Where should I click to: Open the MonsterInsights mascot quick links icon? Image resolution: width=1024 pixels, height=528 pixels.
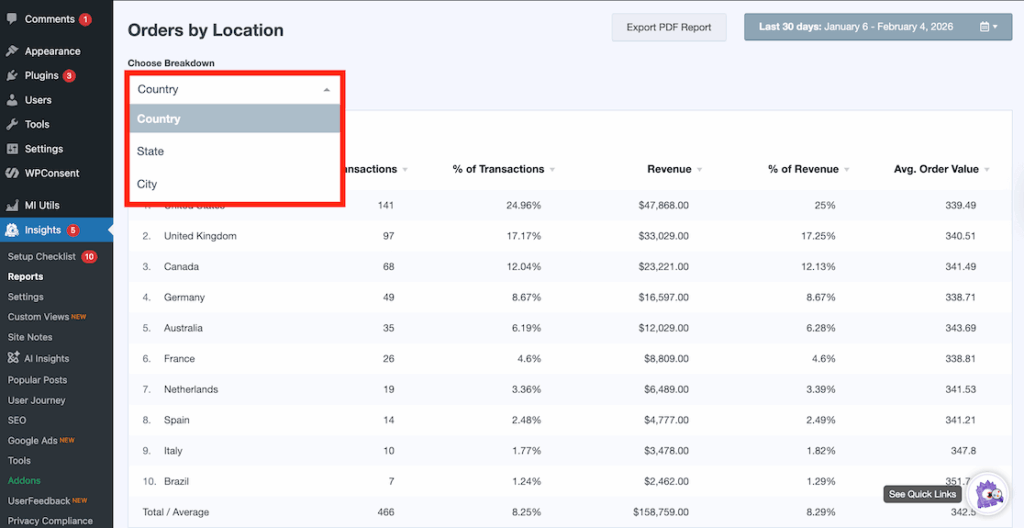click(989, 493)
